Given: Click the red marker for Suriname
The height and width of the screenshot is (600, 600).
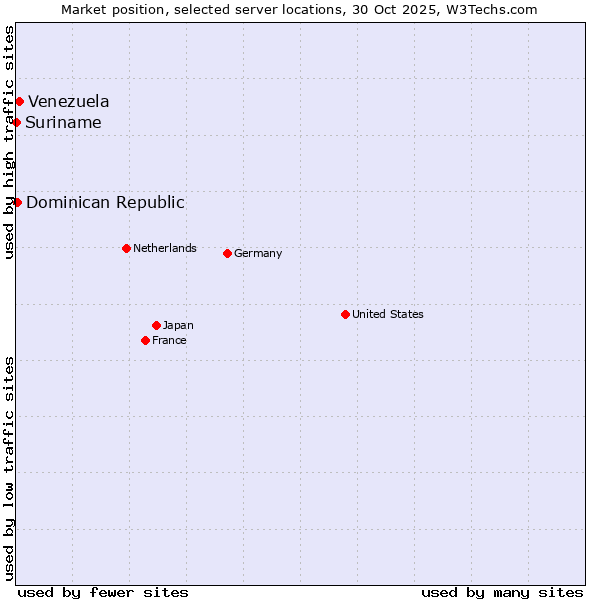Looking at the screenshot, I should point(16,122).
